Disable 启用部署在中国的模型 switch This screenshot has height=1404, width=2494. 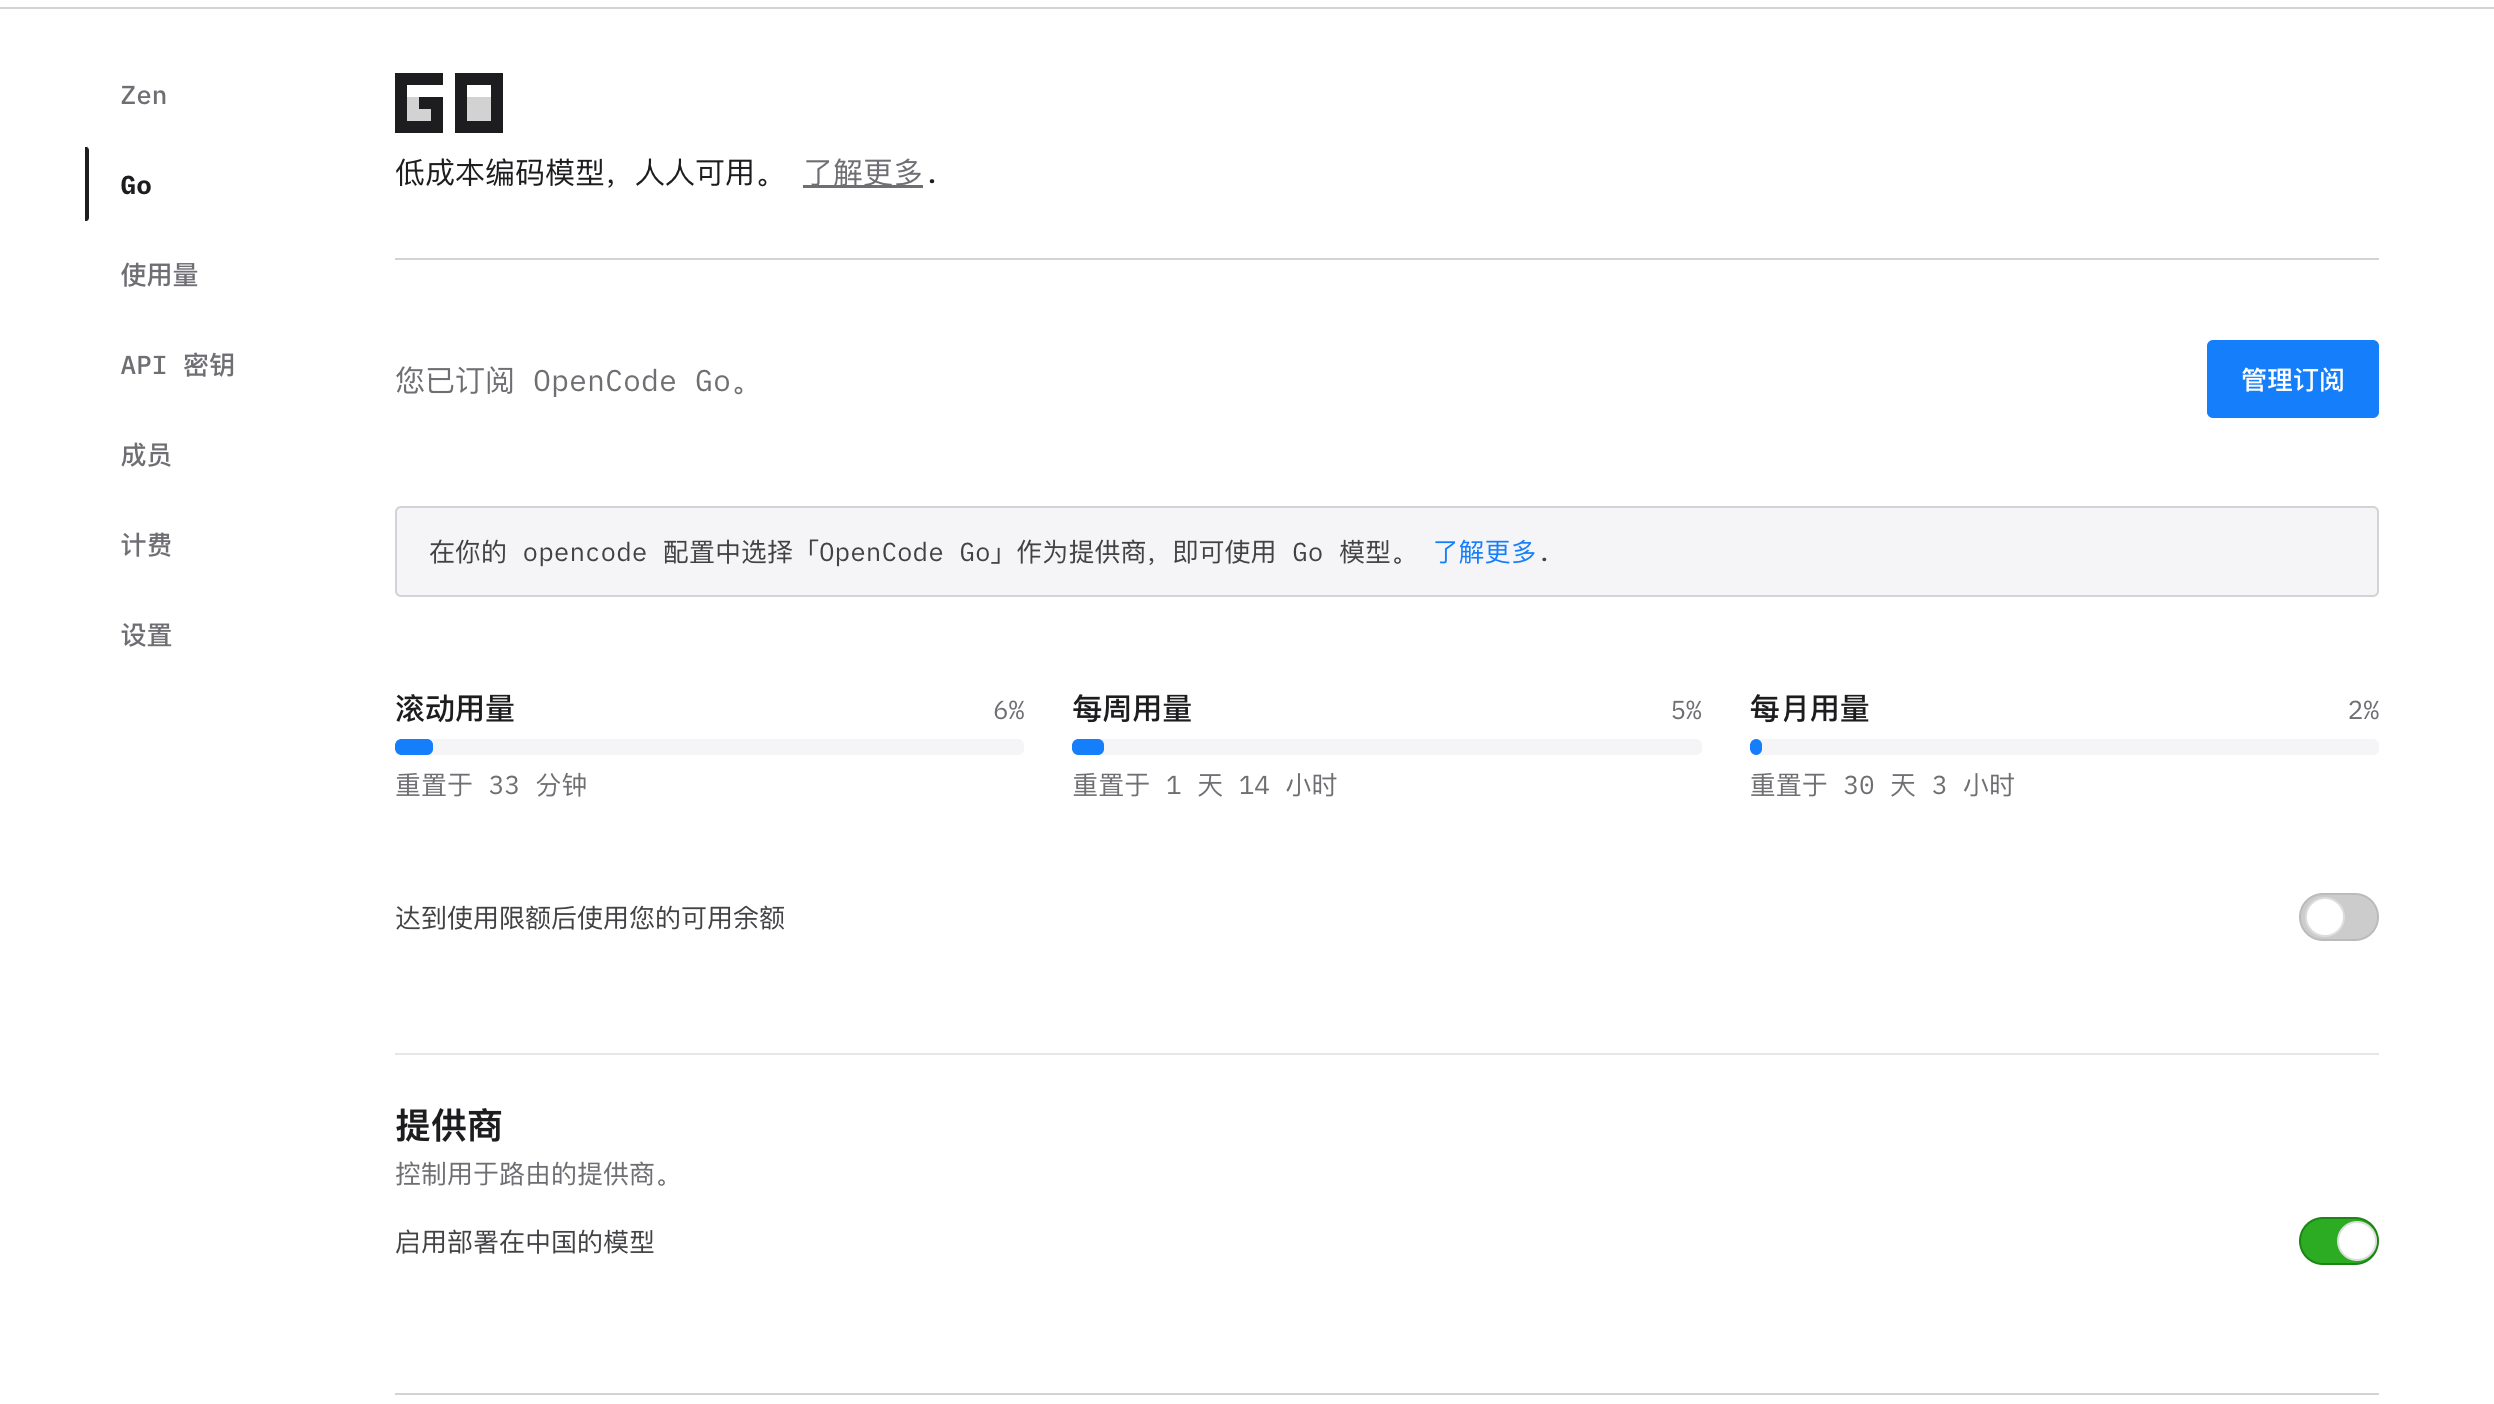pos(2338,1241)
